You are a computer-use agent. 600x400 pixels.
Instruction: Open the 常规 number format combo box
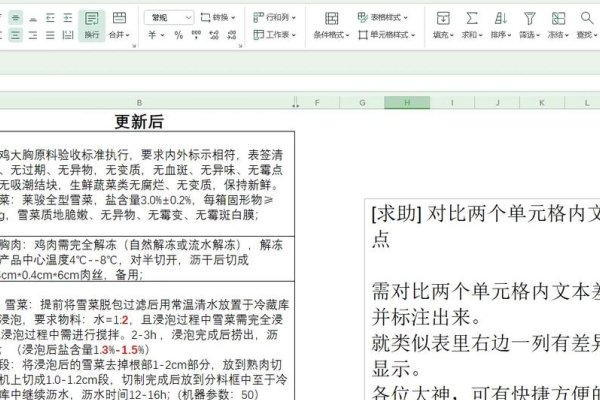(x=169, y=18)
